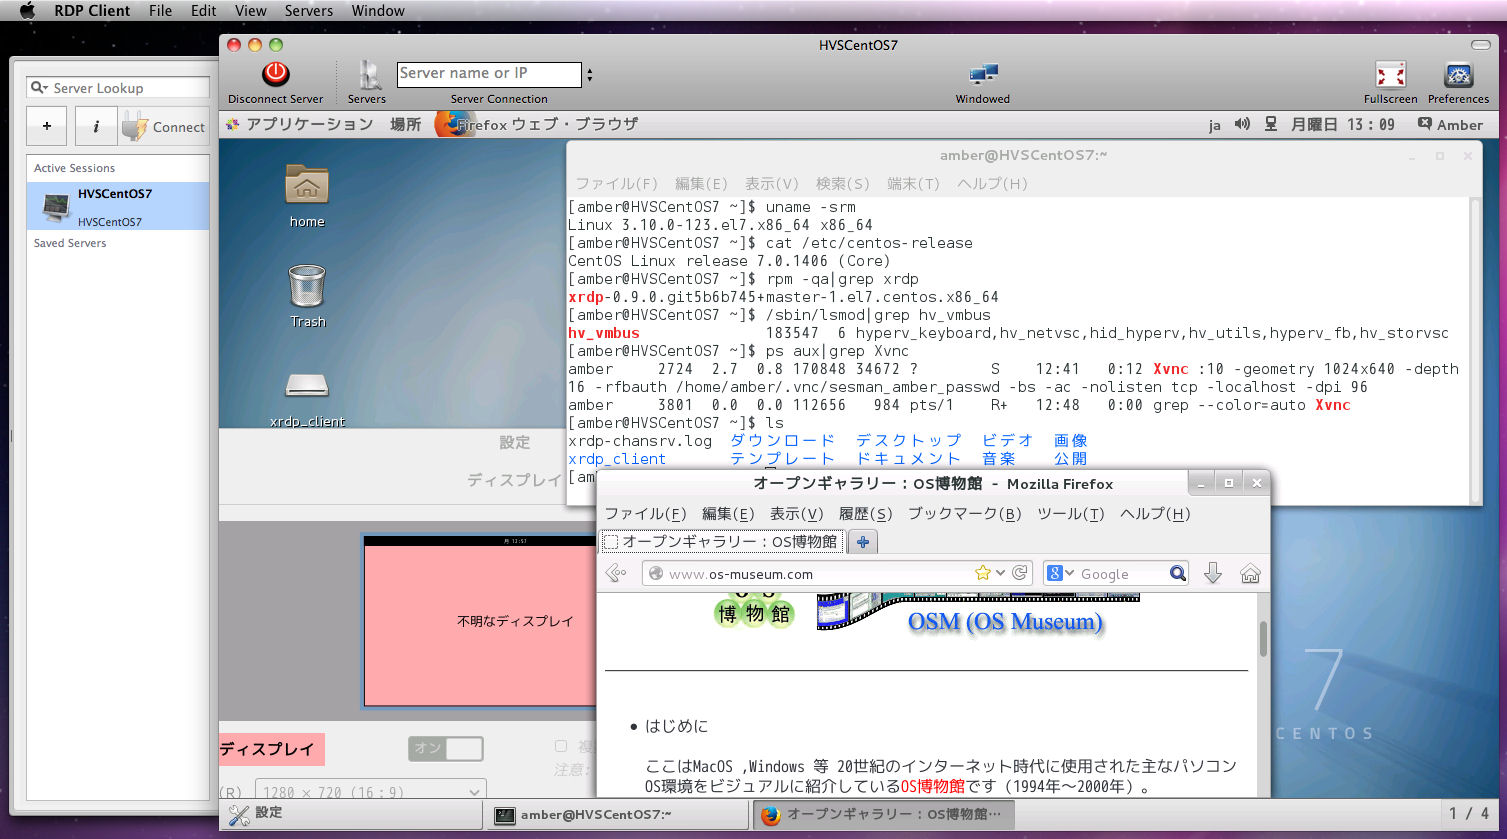The image size is (1507, 839).
Task: Click the 設定 taskbar button
Action: 352,814
